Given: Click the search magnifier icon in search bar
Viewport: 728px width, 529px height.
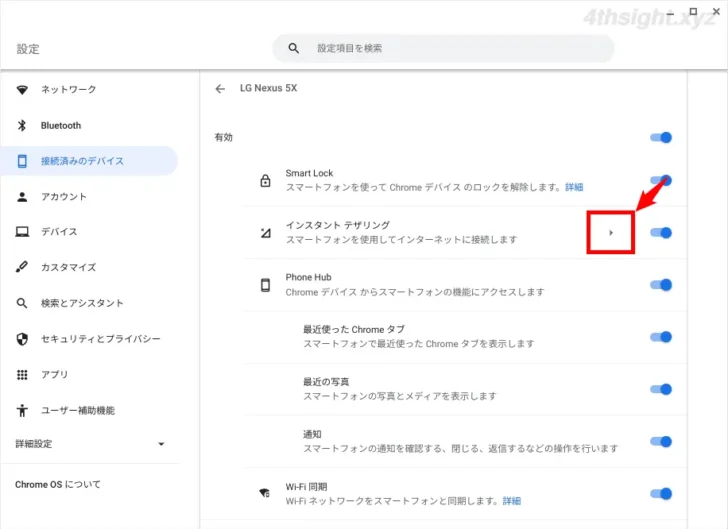Looking at the screenshot, I should click(x=293, y=48).
